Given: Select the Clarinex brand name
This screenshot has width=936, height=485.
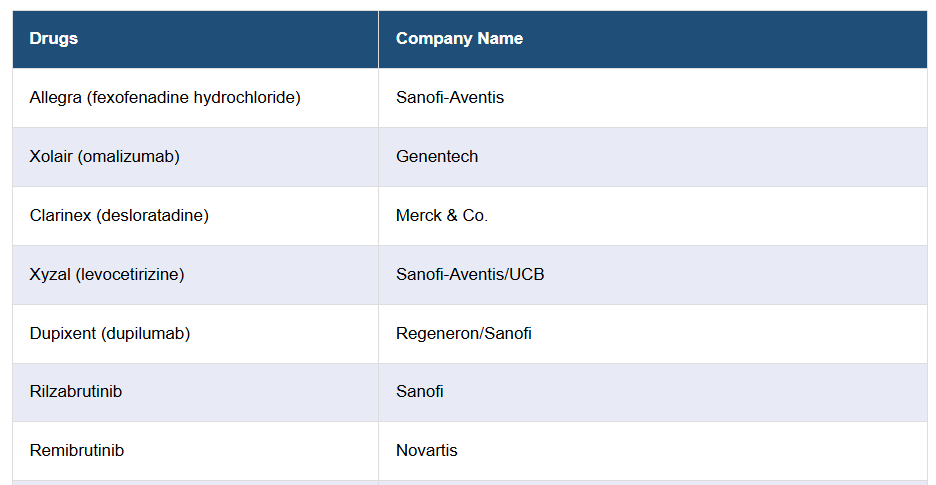Looking at the screenshot, I should tap(60, 216).
